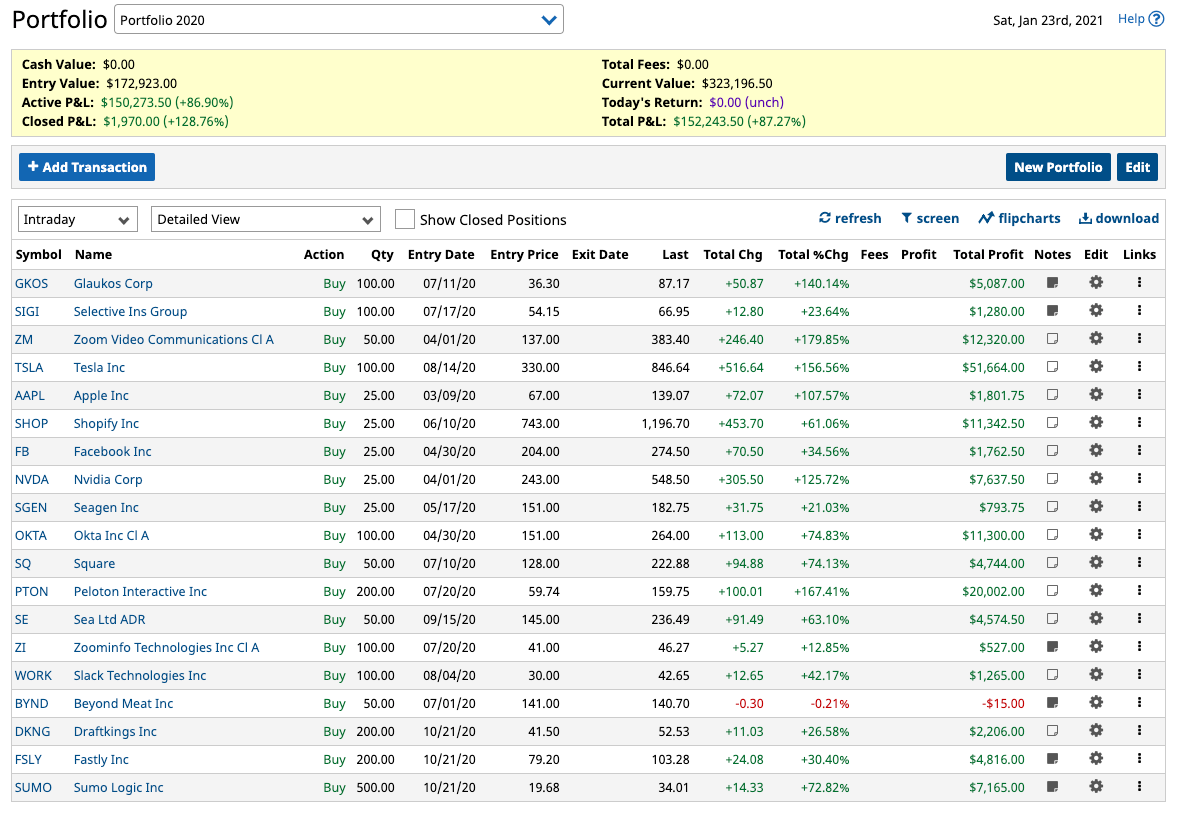The height and width of the screenshot is (816, 1193).
Task: Sort table by Total Profit column header
Action: pyautogui.click(x=988, y=254)
